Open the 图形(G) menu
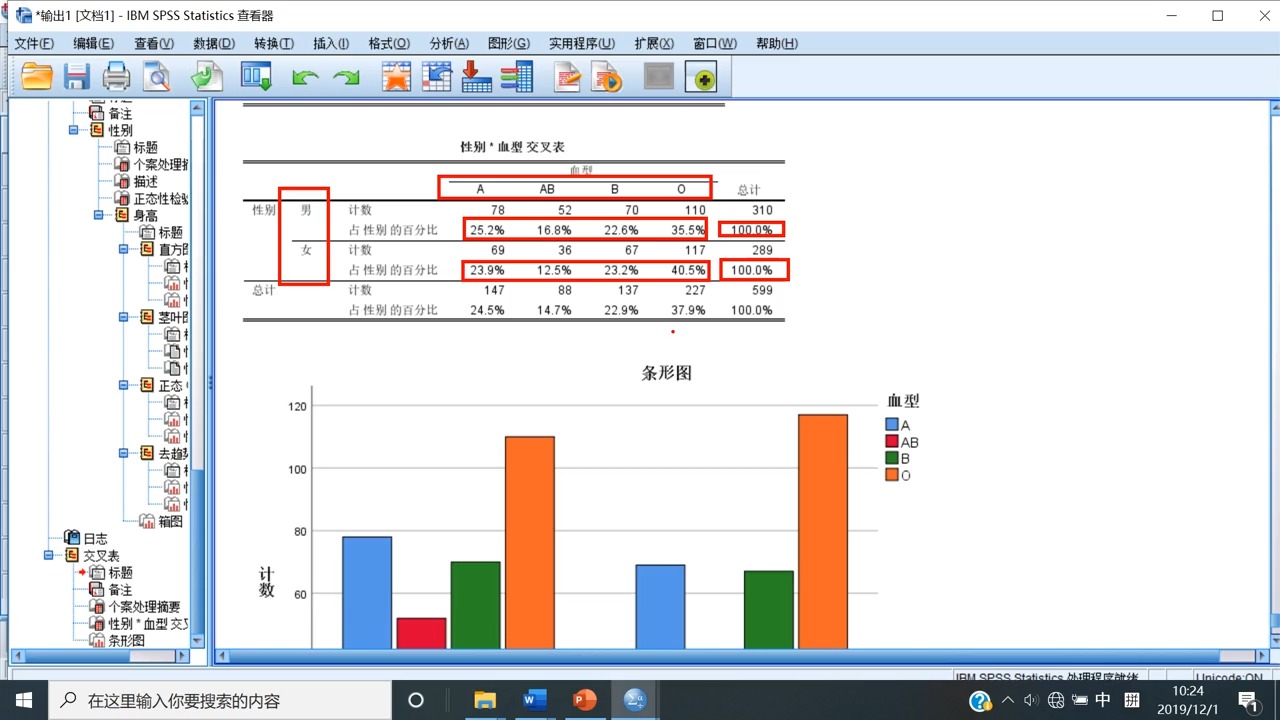1280x720 pixels. pos(509,44)
